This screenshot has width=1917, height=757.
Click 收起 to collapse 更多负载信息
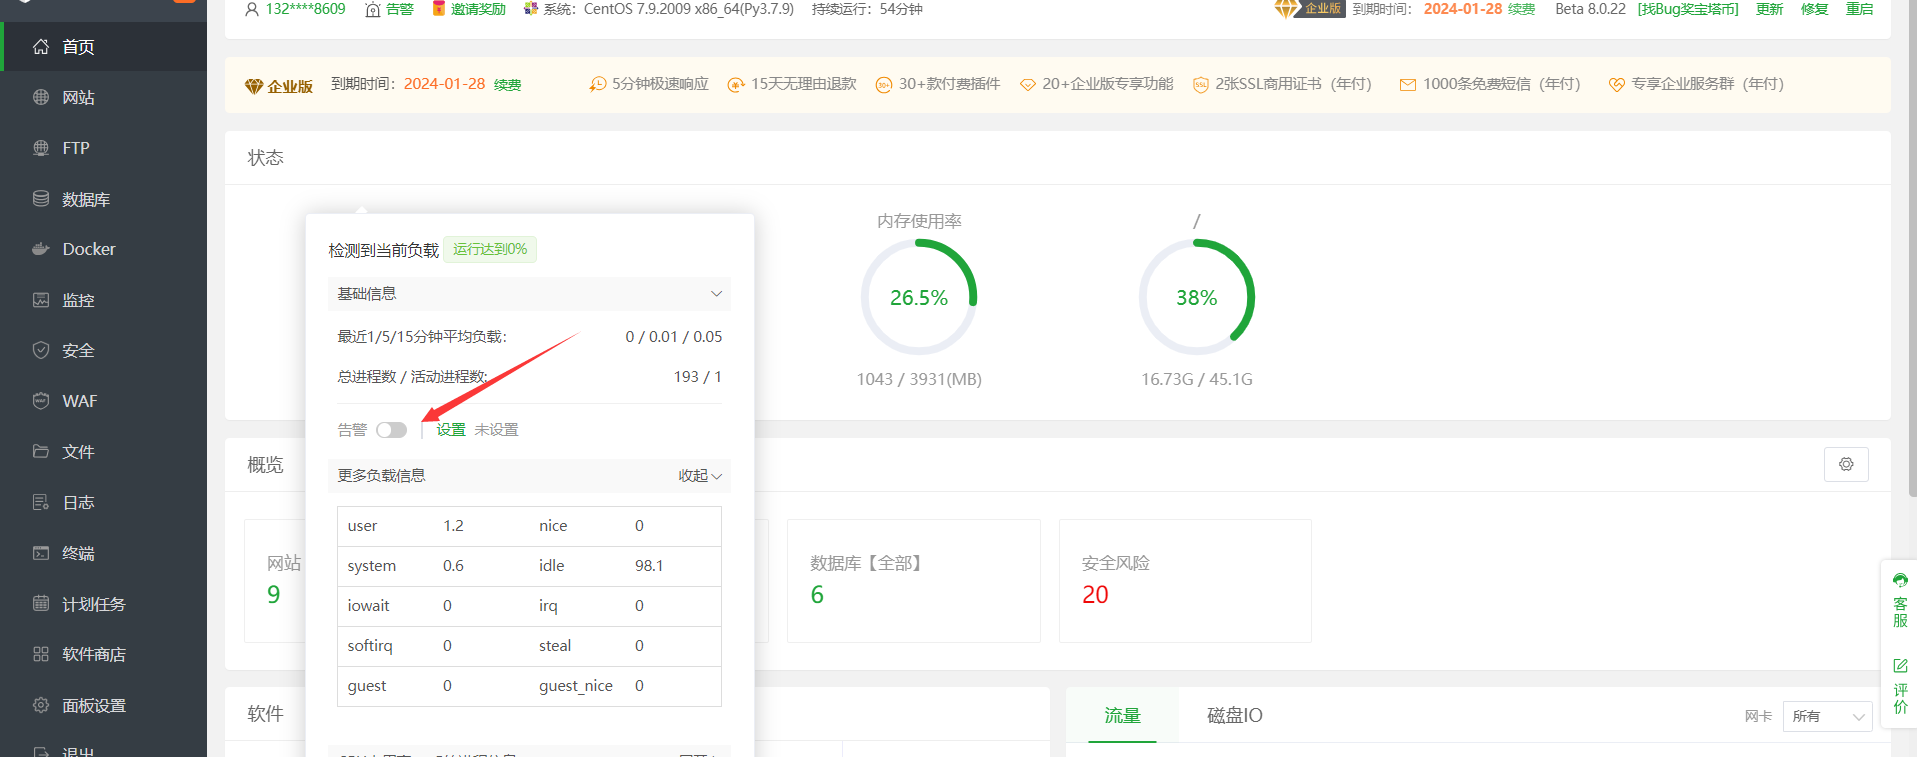coord(700,476)
